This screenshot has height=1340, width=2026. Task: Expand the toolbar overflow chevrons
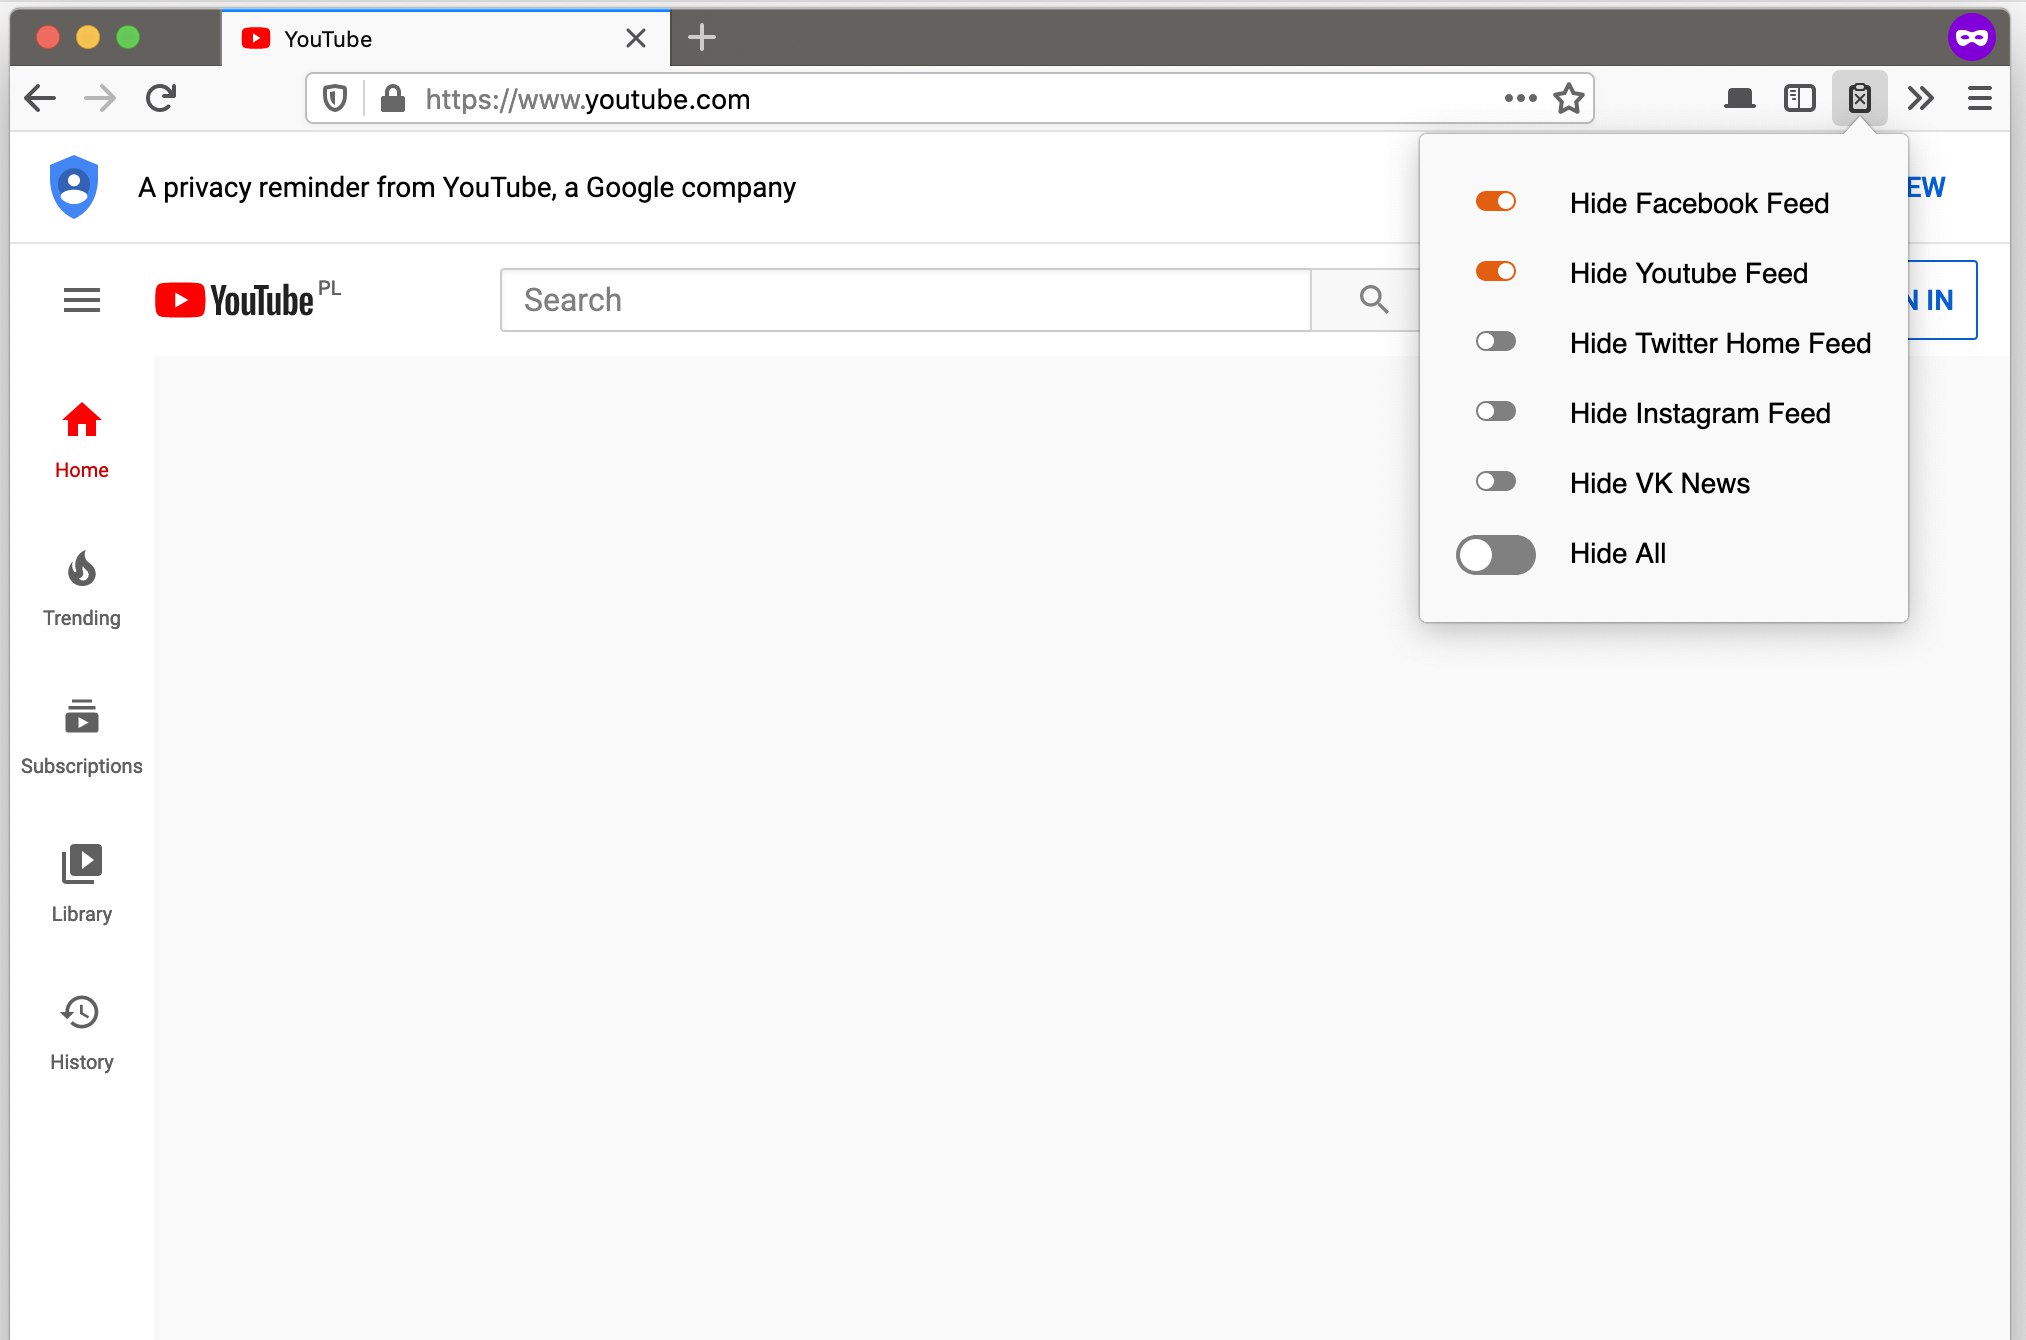(1920, 98)
